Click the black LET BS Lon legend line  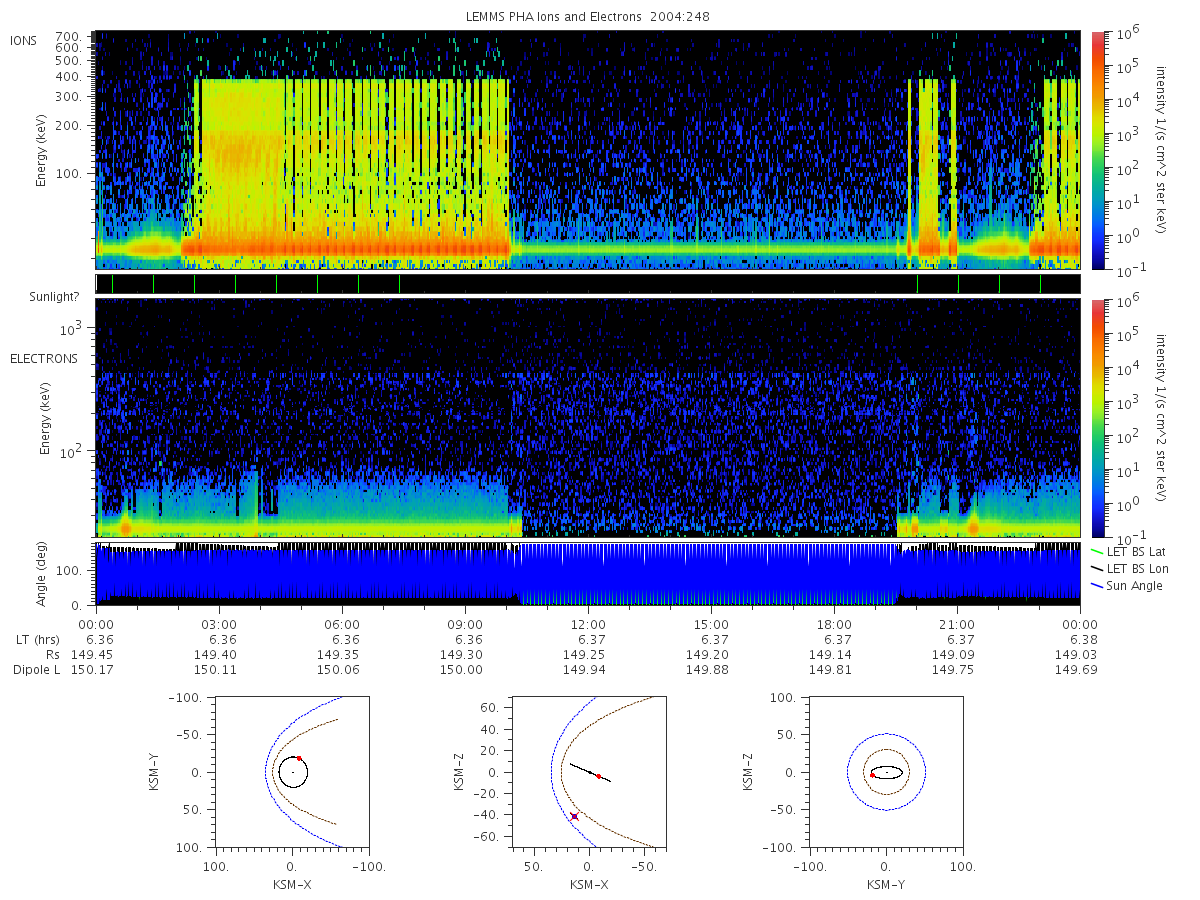point(1099,568)
